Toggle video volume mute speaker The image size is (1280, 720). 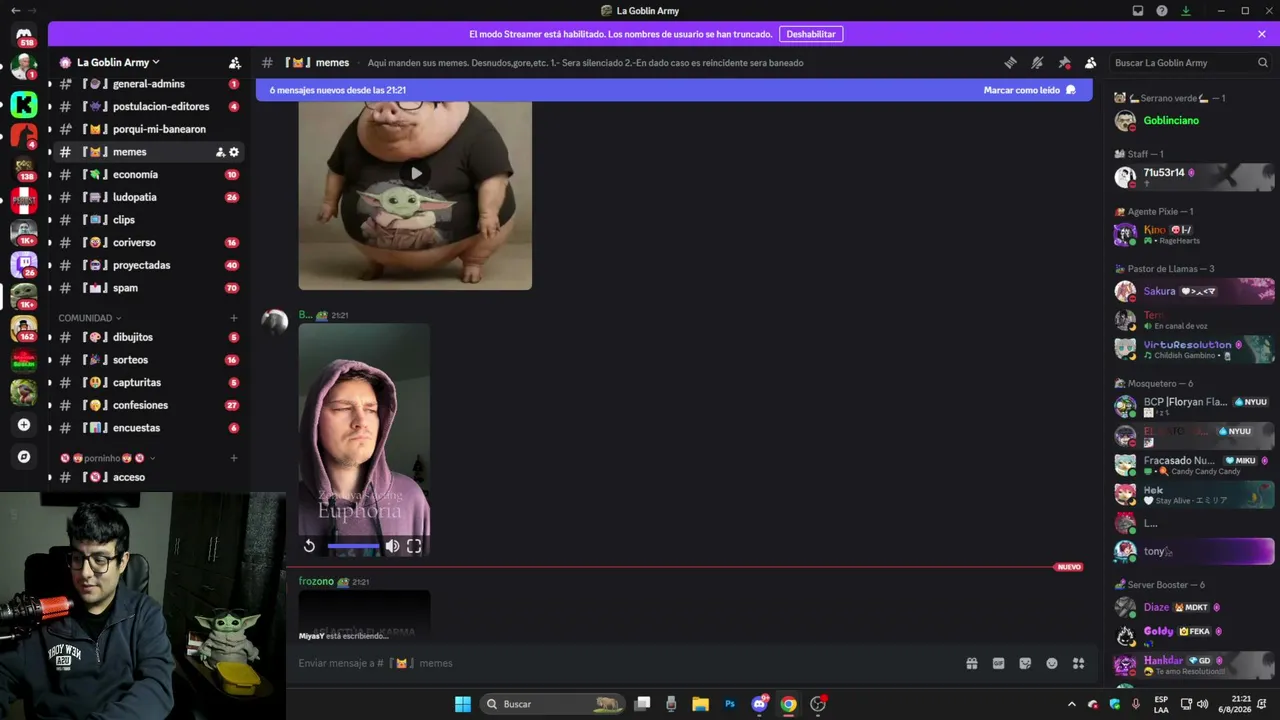click(x=392, y=546)
